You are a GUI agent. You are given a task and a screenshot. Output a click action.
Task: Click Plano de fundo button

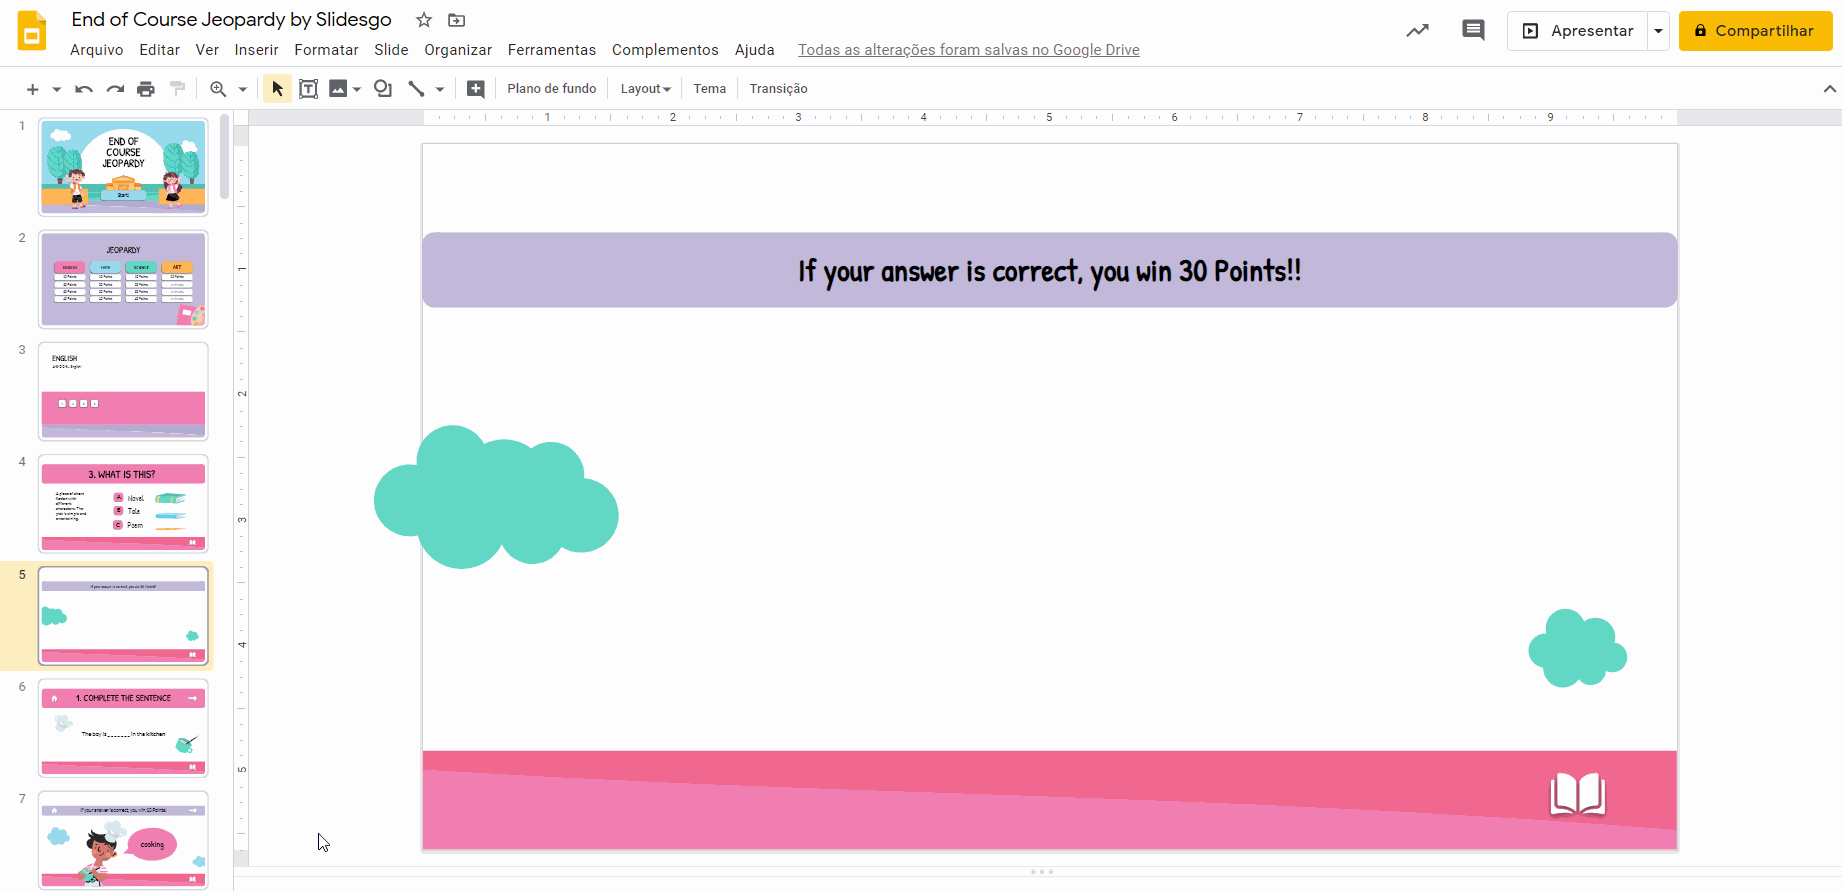552,89
